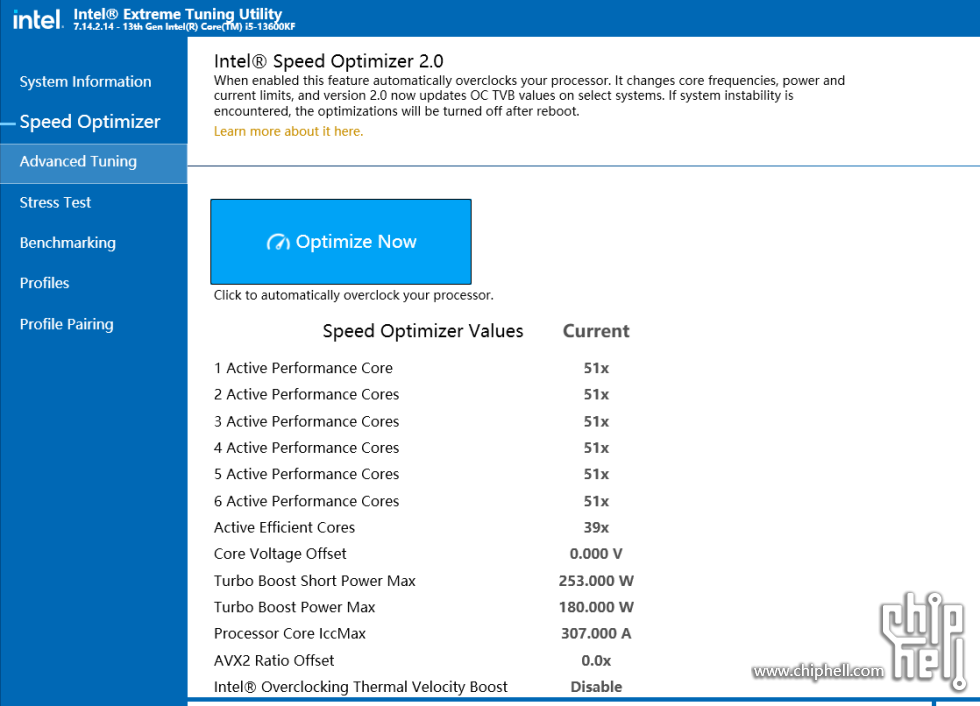Click the 0.0x AVX2 offset value
The width and height of the screenshot is (980, 706).
coord(596,660)
